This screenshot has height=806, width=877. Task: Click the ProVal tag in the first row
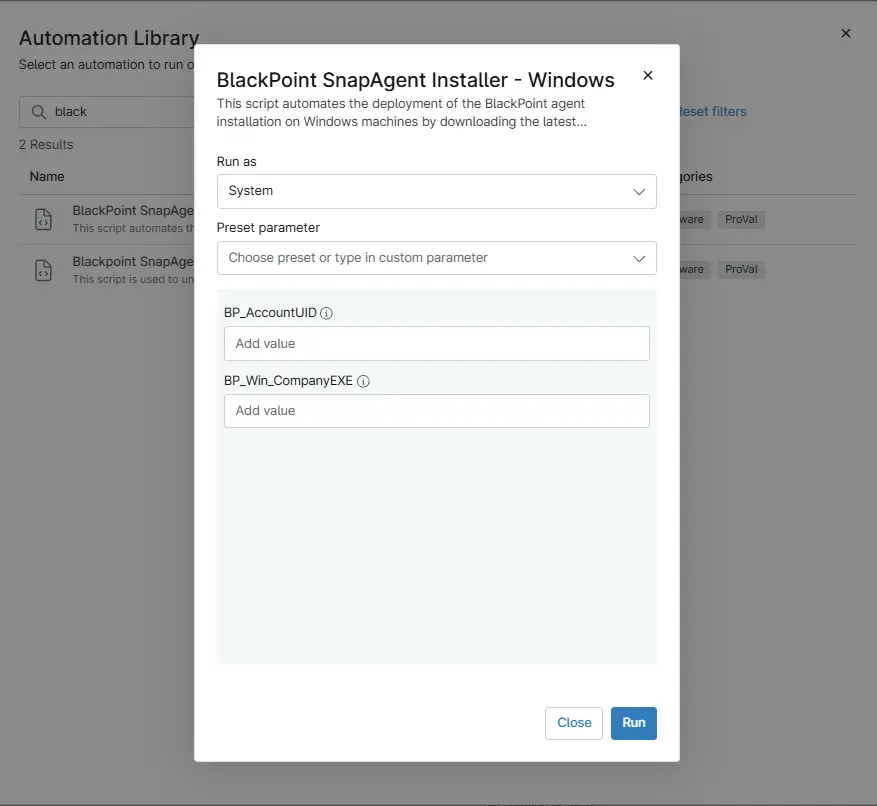(x=741, y=220)
